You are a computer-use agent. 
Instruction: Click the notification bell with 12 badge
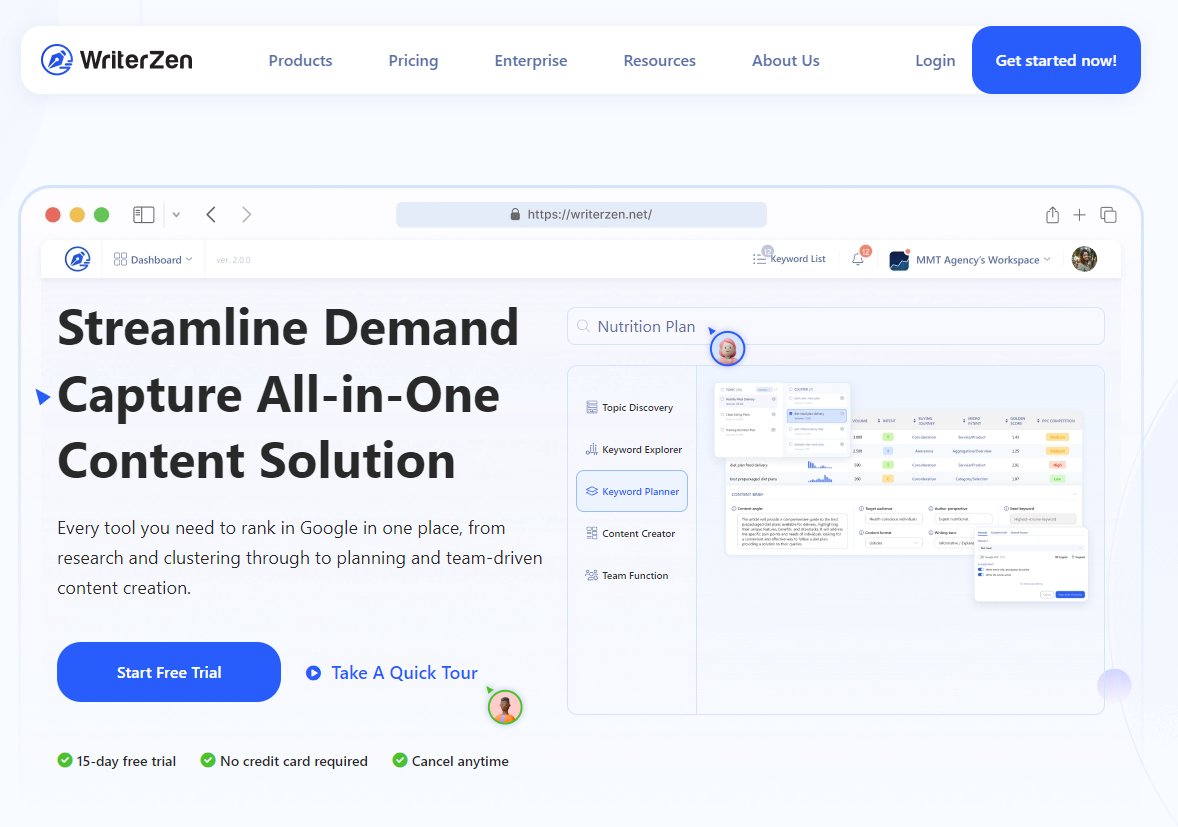click(857, 259)
